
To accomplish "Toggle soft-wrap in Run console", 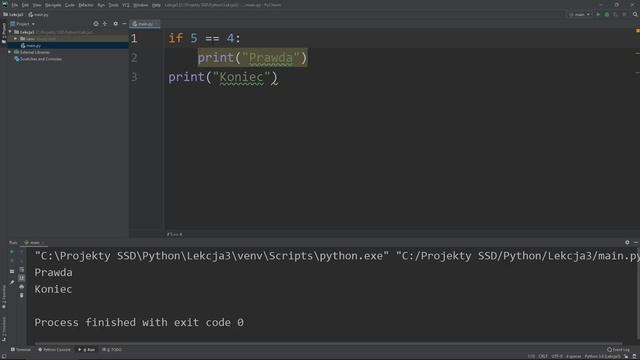I will click(22, 269).
